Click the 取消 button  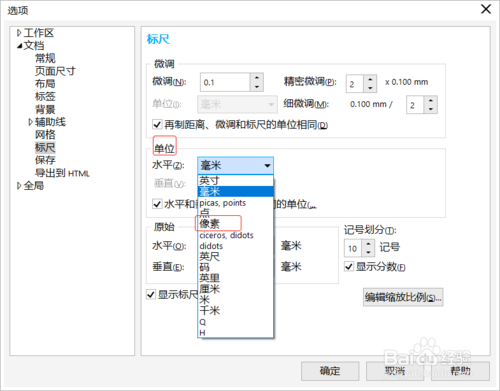pyautogui.click(x=395, y=371)
